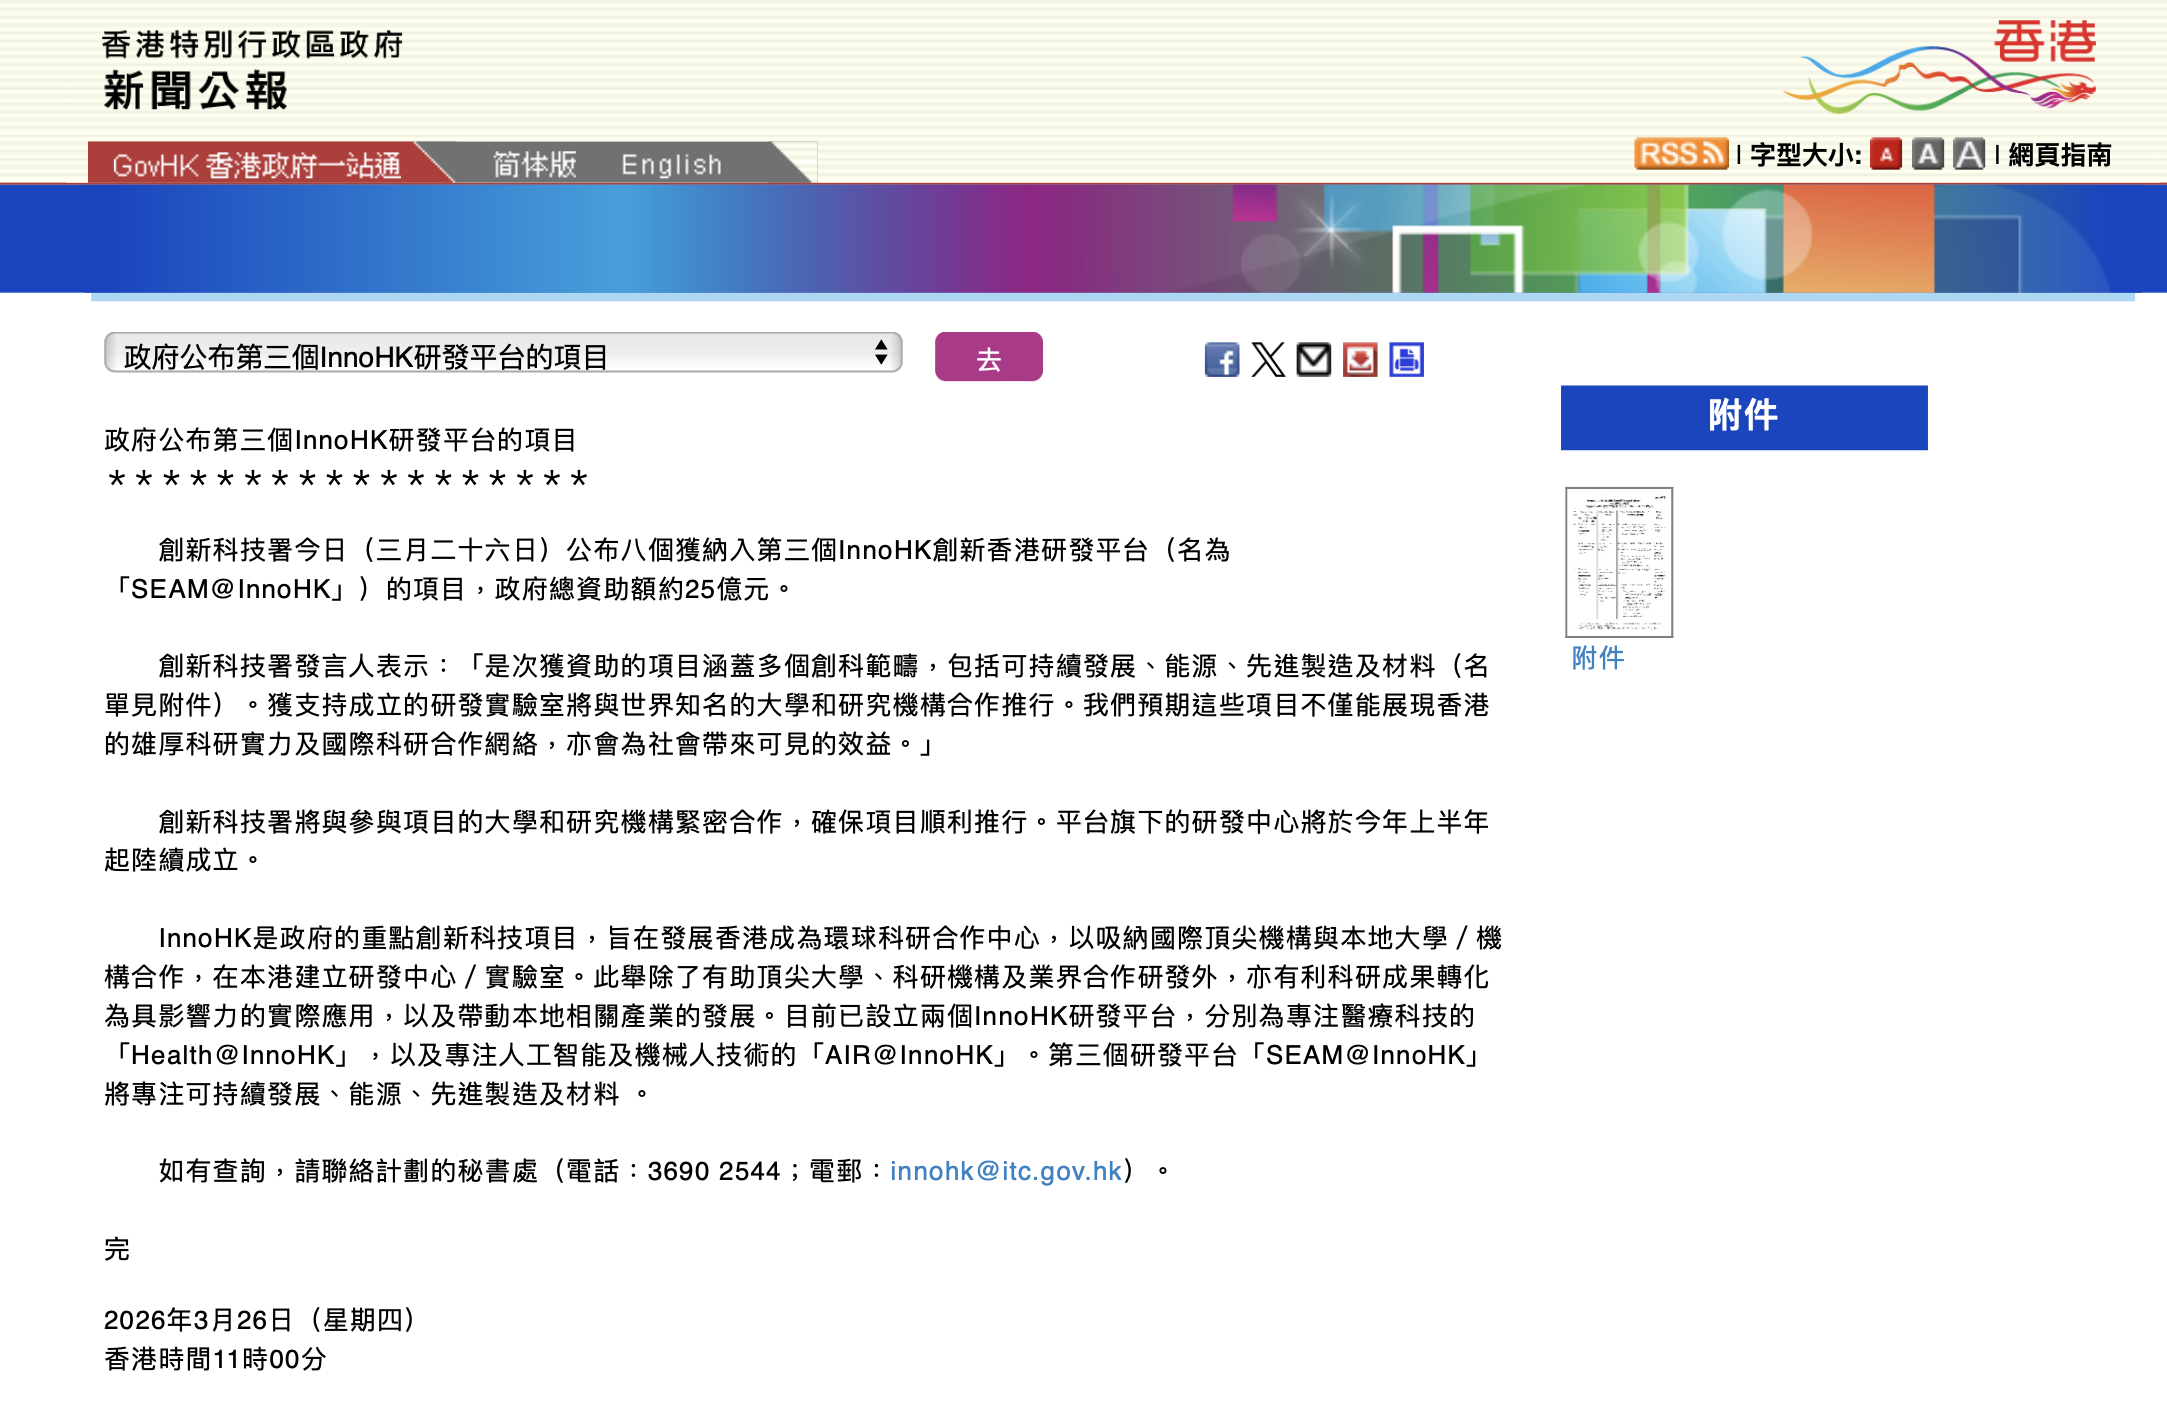Switch to the English version
Viewport: 2167px width, 1408px height.
click(671, 164)
